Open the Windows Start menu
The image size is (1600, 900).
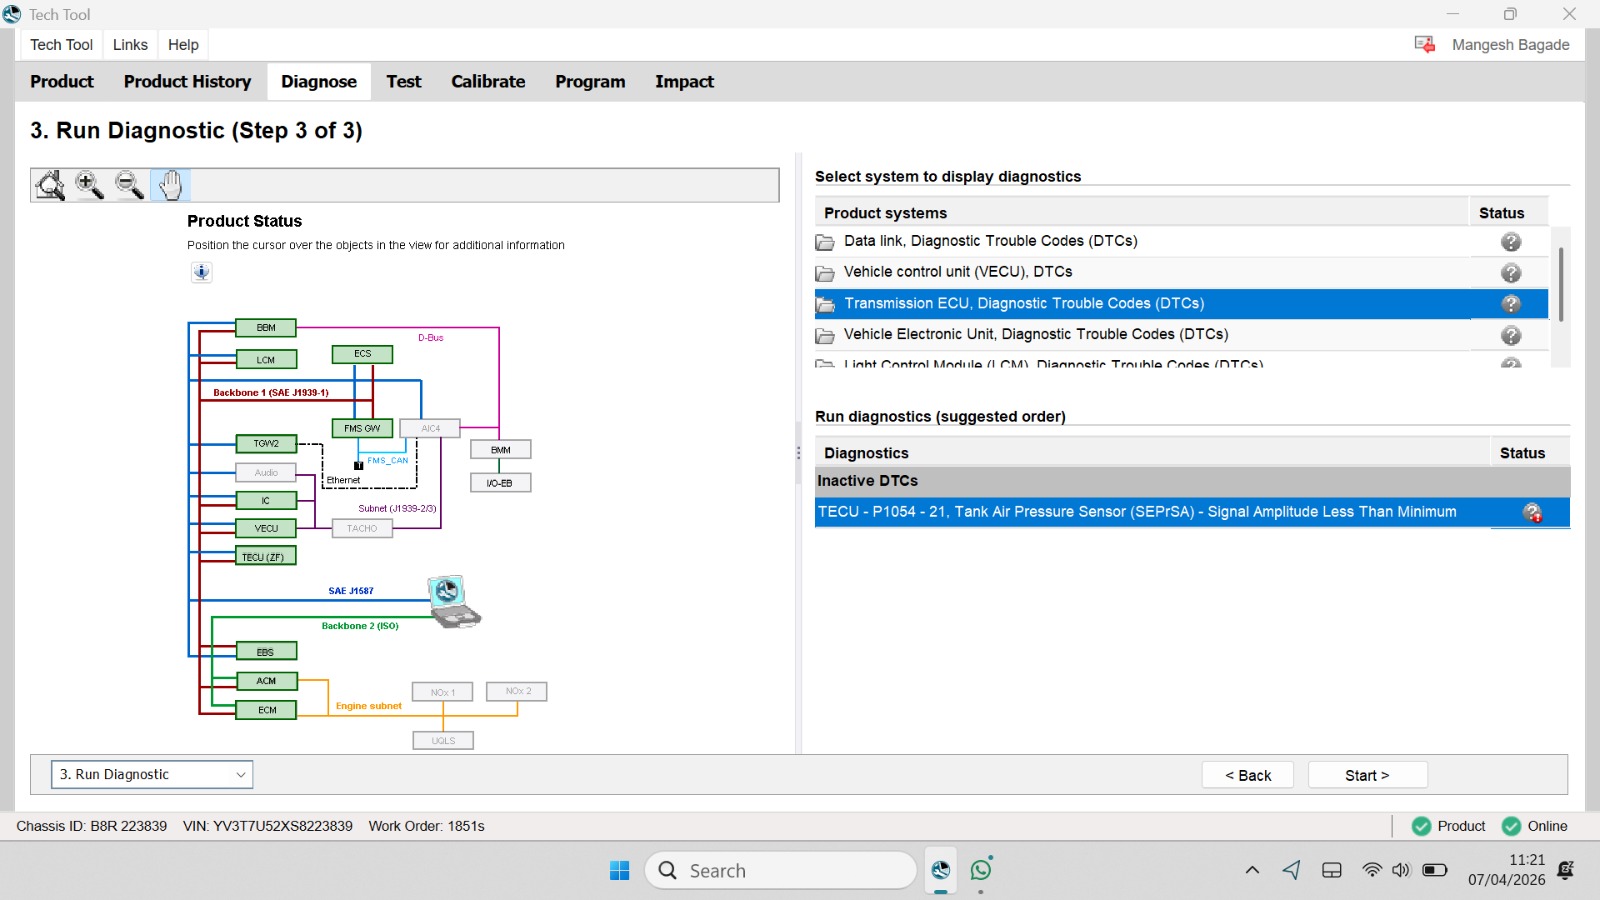tap(620, 870)
